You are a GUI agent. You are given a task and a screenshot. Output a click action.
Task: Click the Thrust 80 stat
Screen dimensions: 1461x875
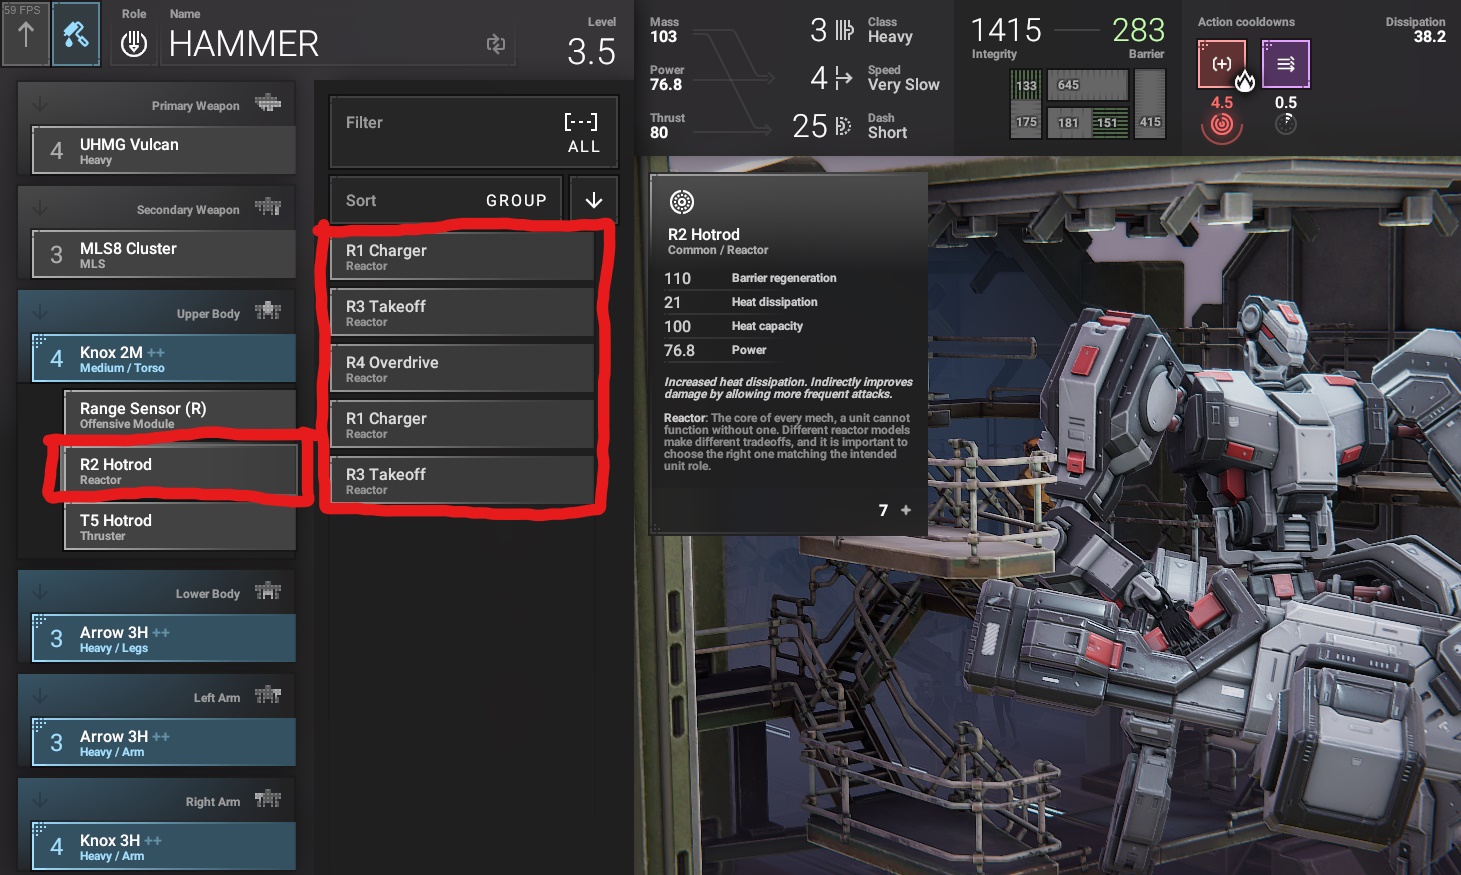(667, 126)
